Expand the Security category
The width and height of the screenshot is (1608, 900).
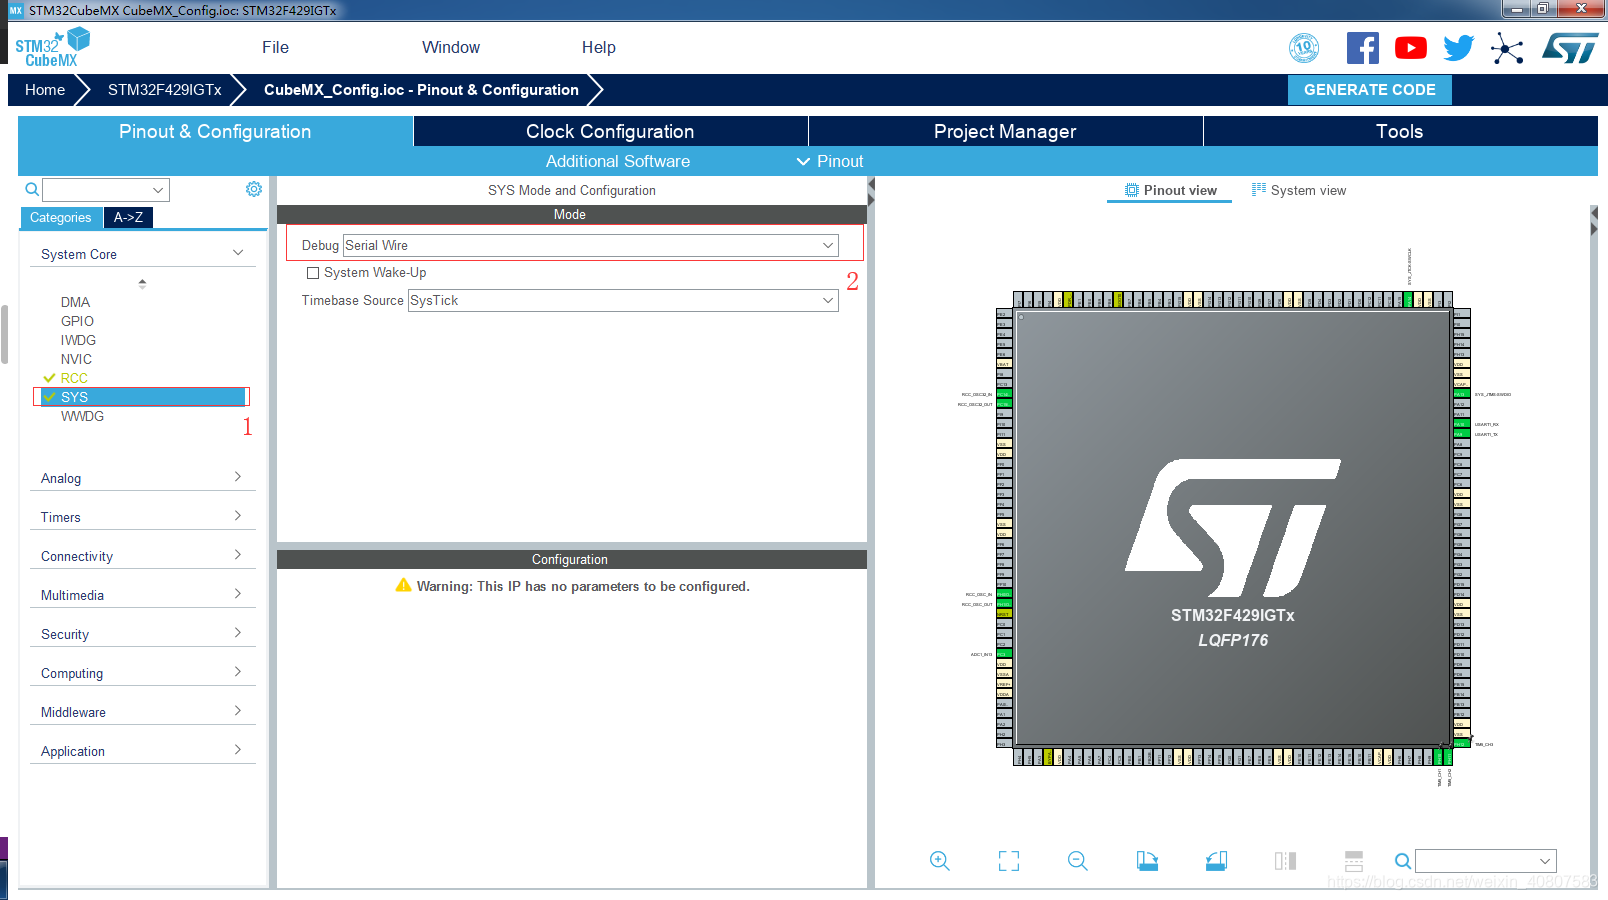[142, 634]
